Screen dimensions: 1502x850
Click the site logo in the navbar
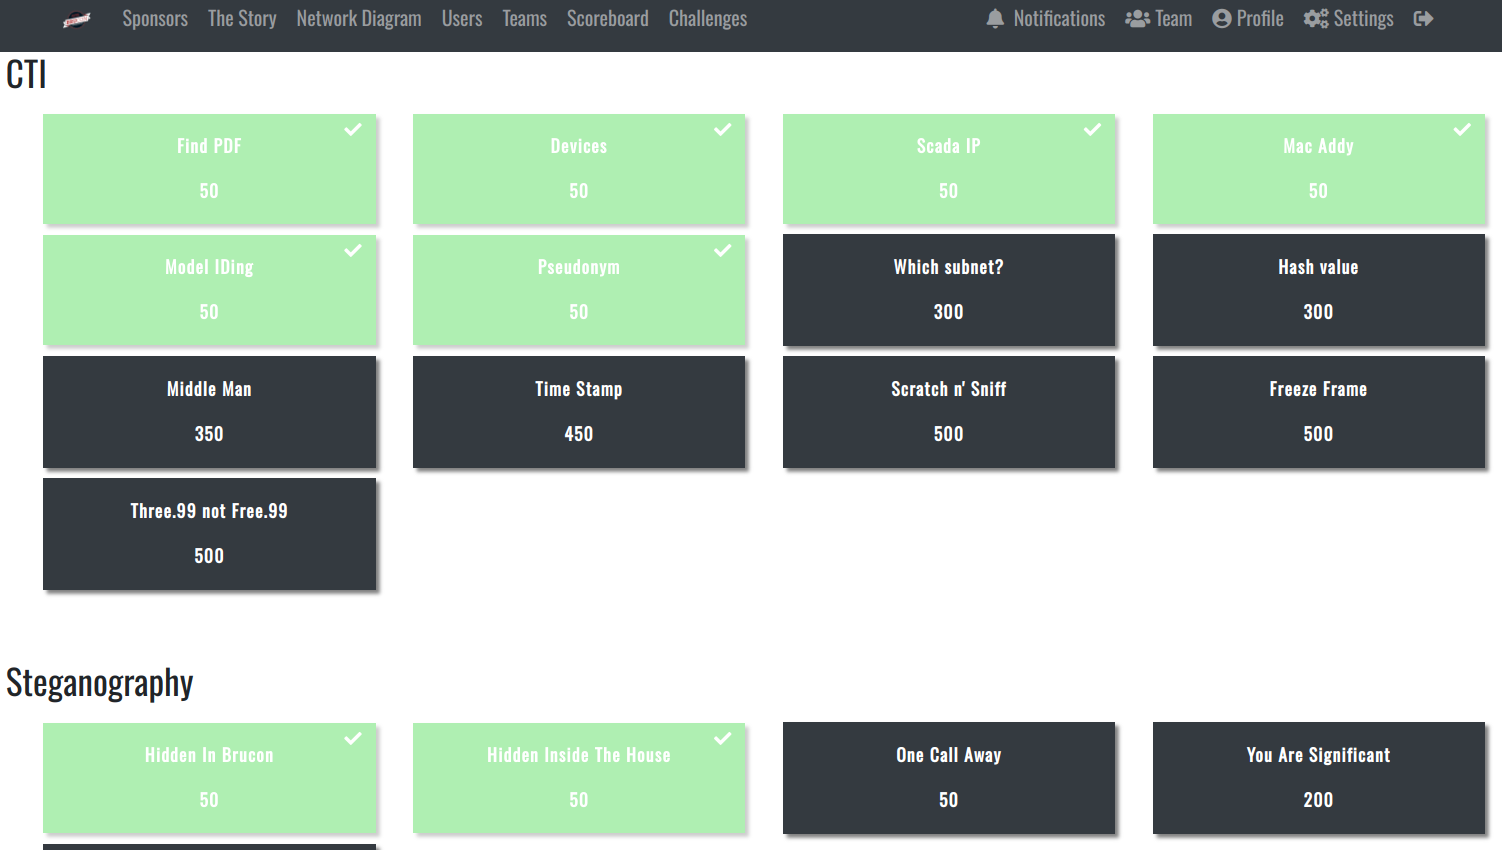point(77,18)
